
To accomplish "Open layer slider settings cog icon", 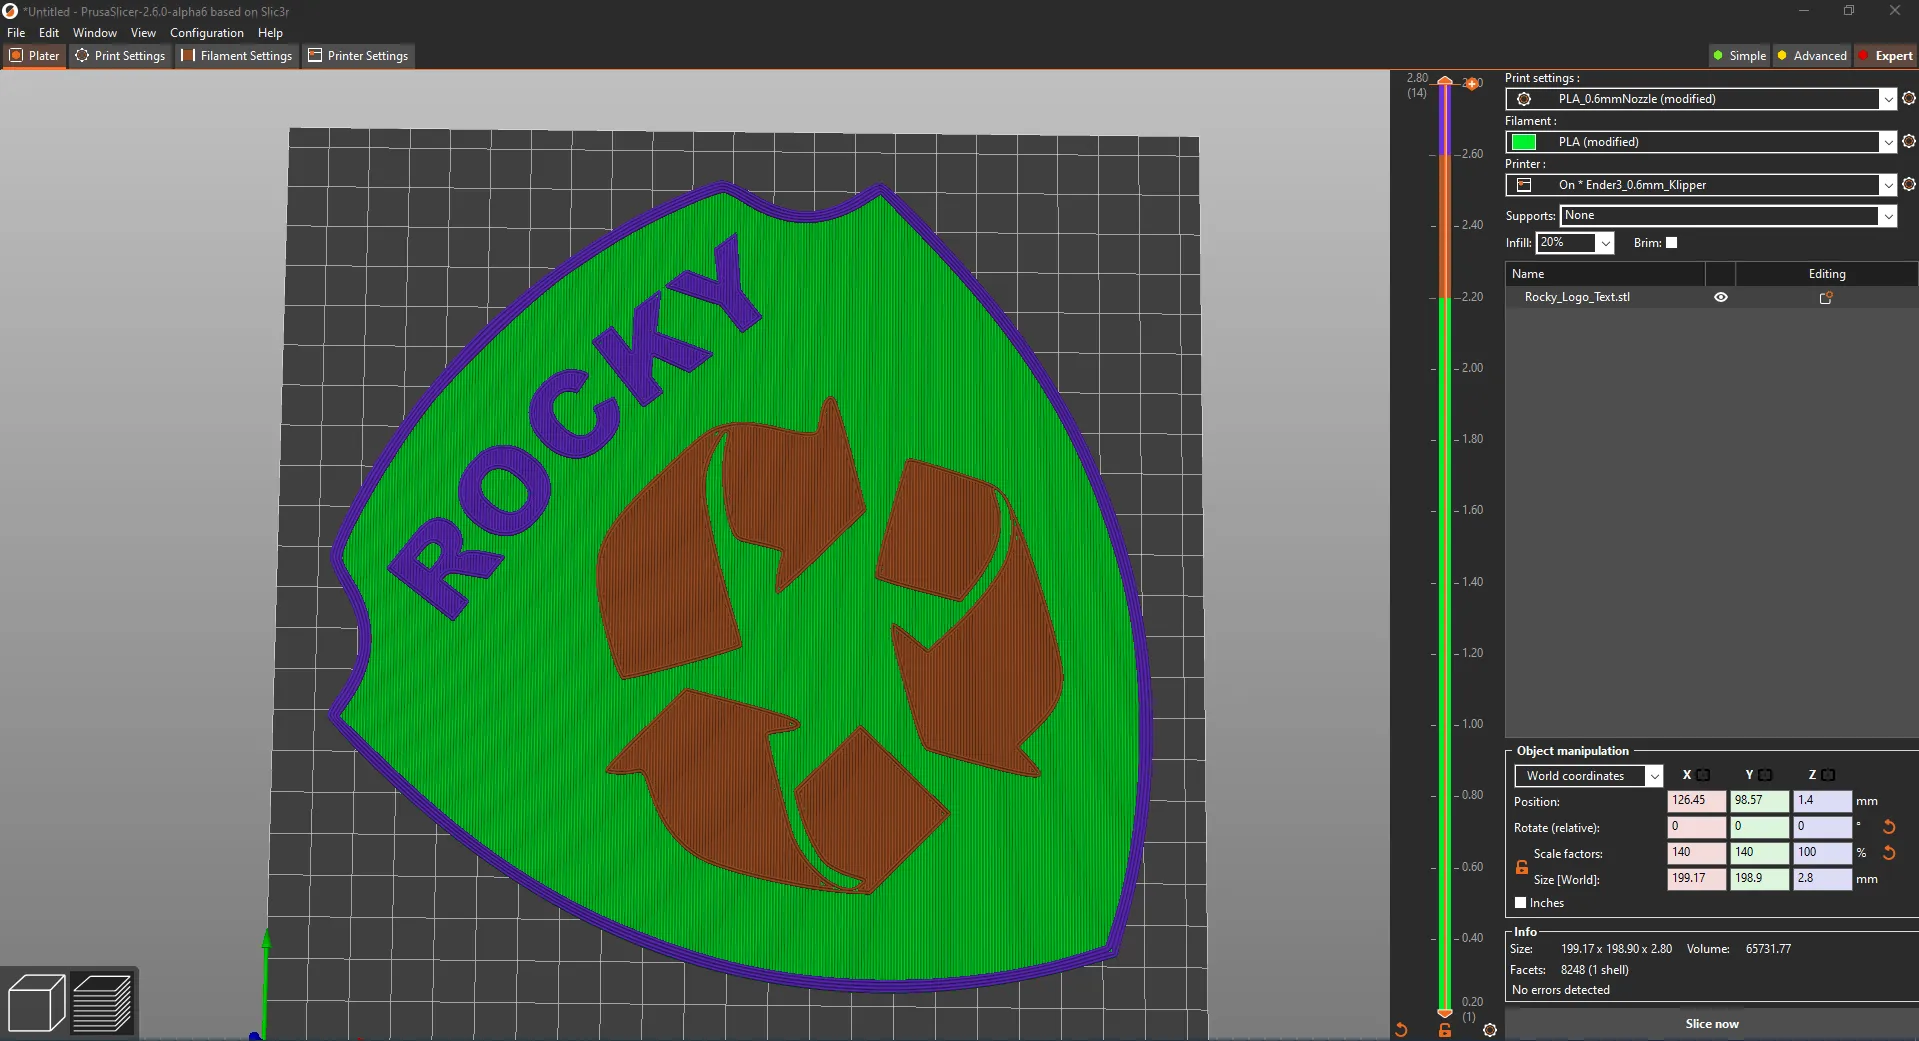I will tap(1489, 1030).
